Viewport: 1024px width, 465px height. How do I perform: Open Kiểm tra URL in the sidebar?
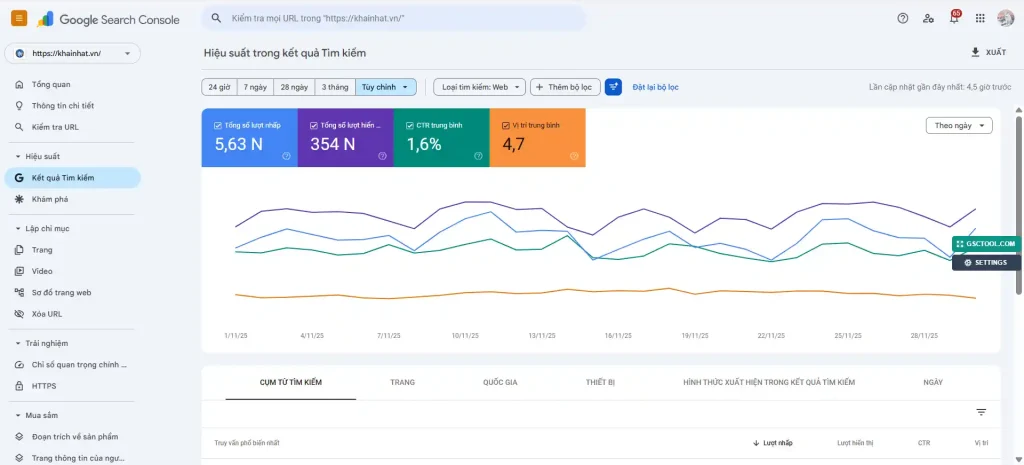pyautogui.click(x=72, y=127)
